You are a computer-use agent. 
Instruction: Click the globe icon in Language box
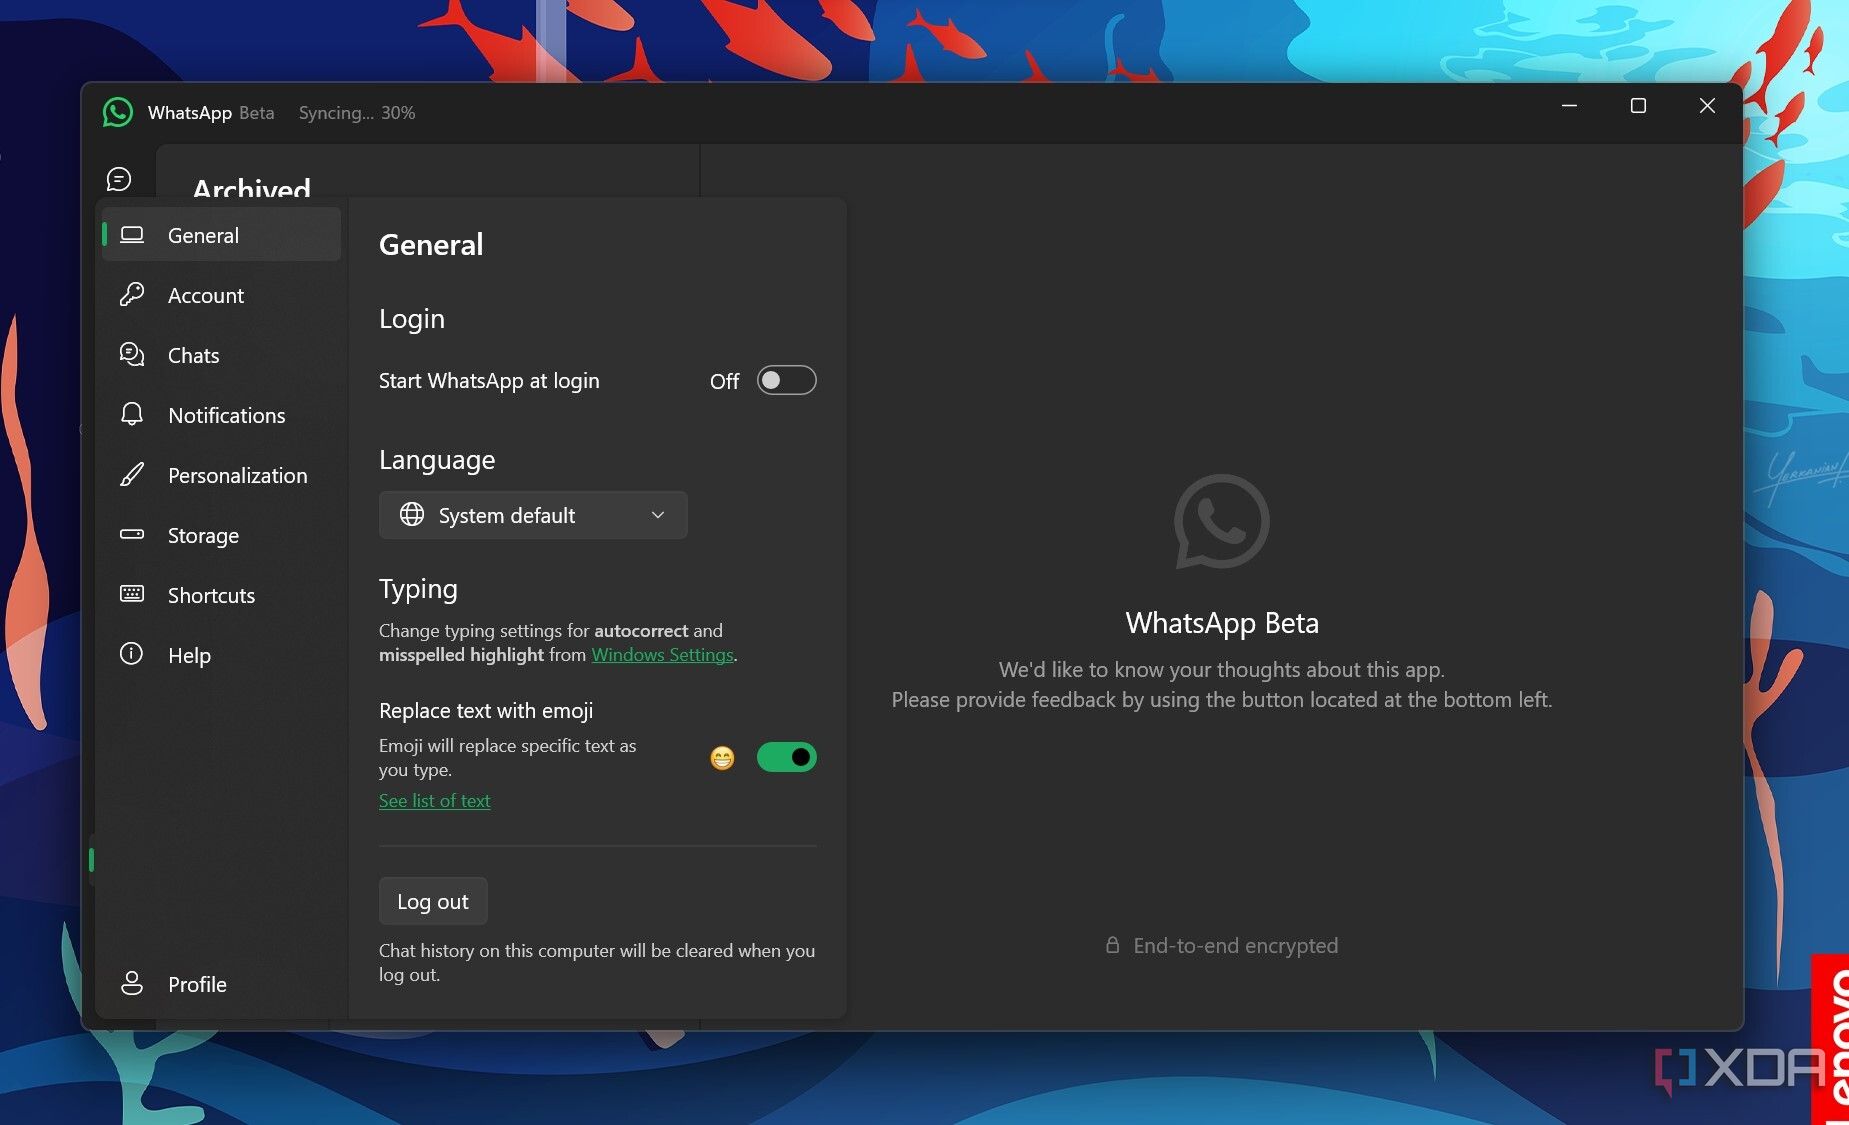click(x=412, y=515)
